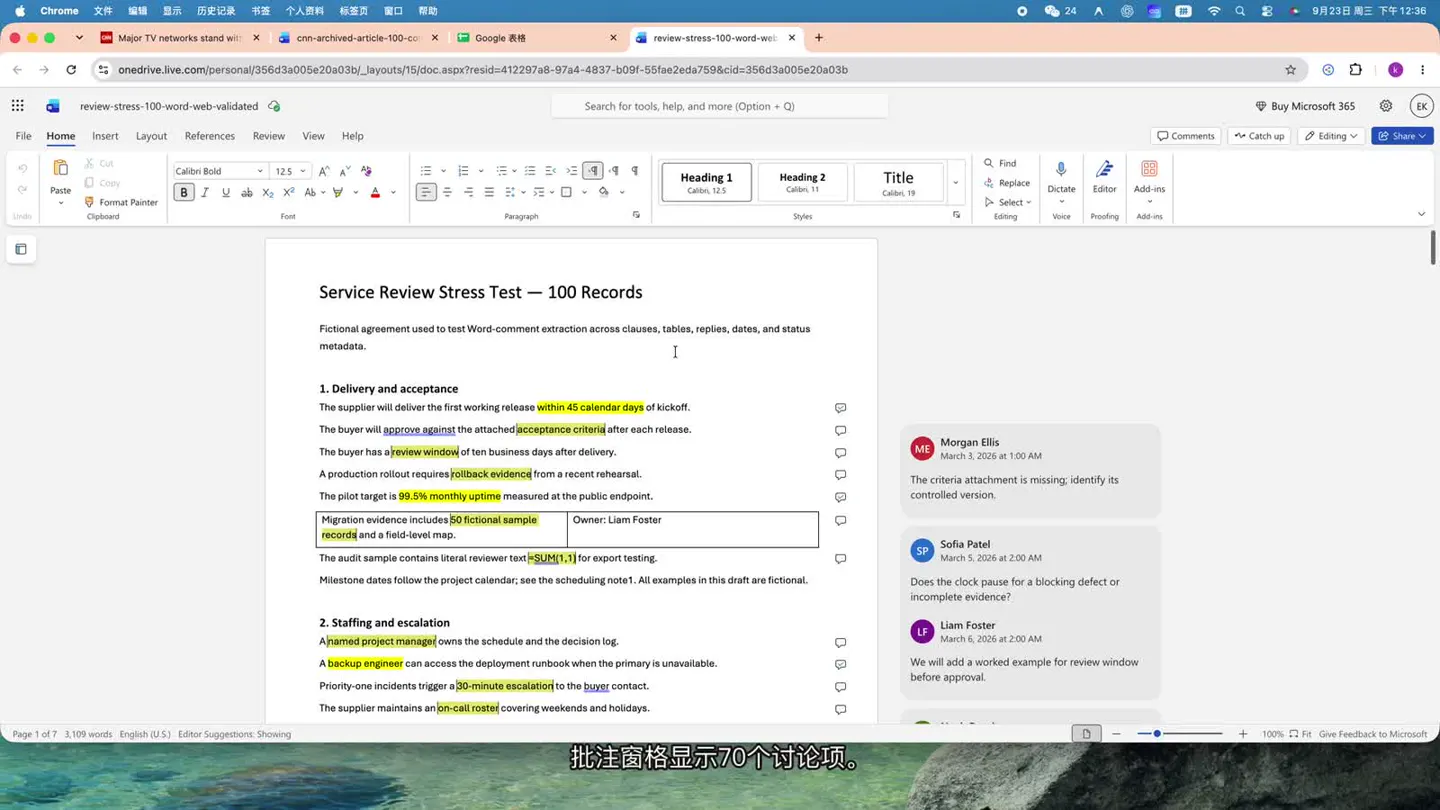This screenshot has height=810, width=1440.
Task: Expand the font name Calibri Bold dropdown
Action: point(260,171)
